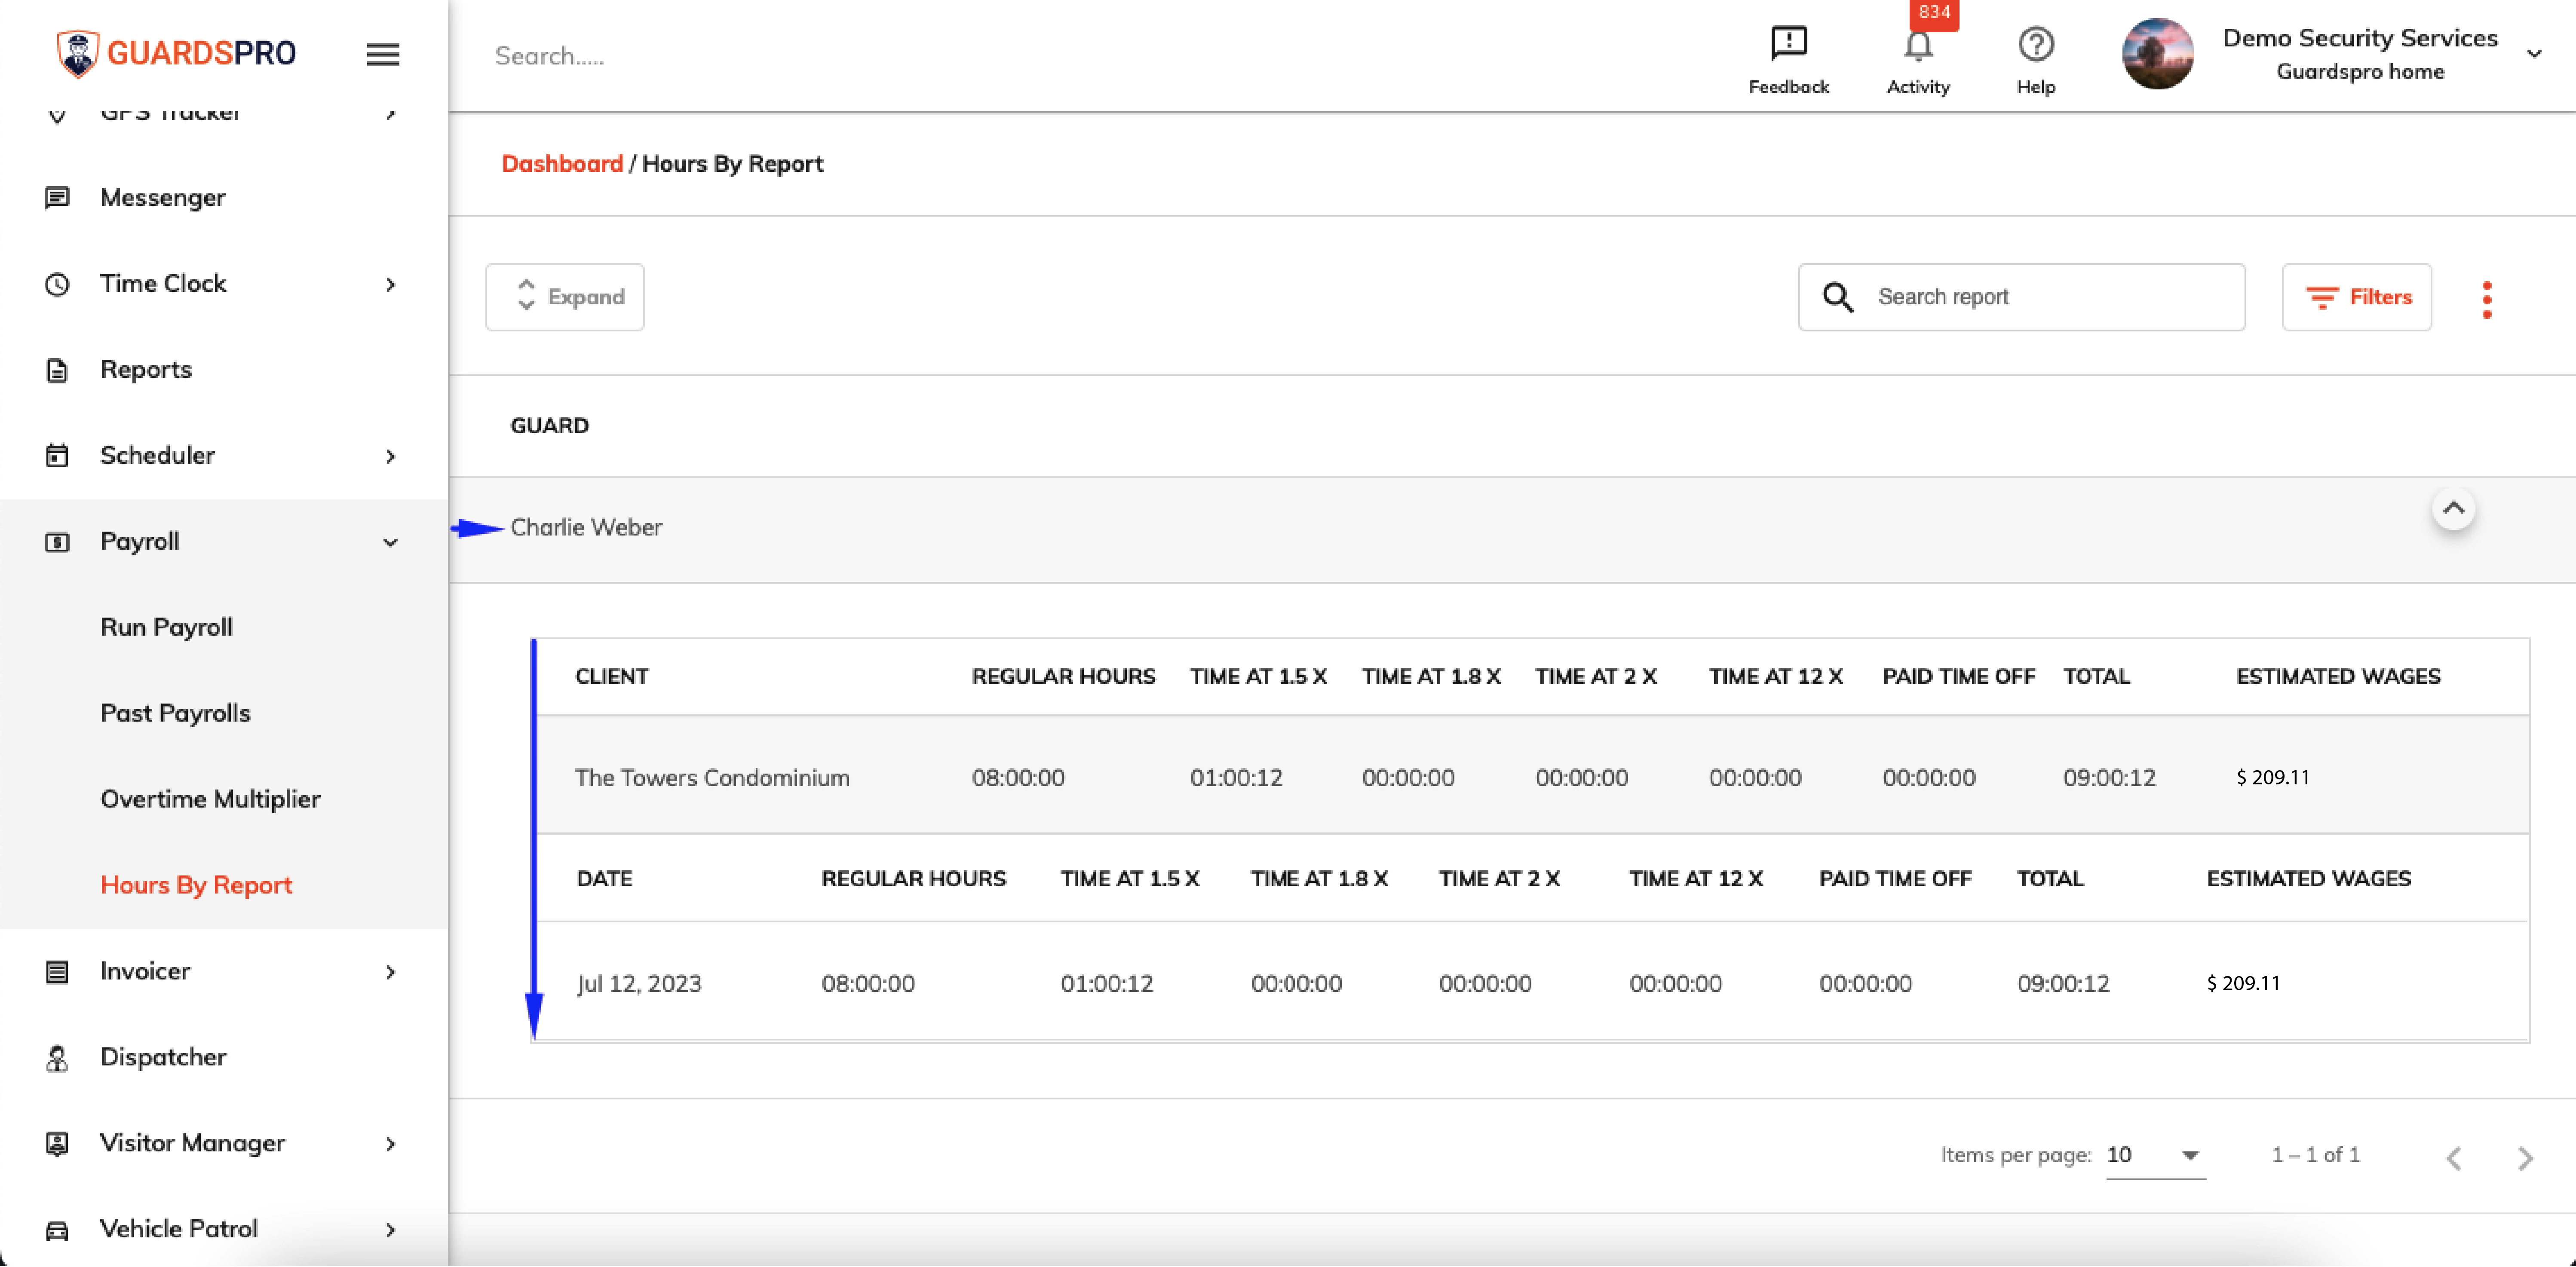The image size is (2576, 1267).
Task: Click the Expand button
Action: point(565,297)
